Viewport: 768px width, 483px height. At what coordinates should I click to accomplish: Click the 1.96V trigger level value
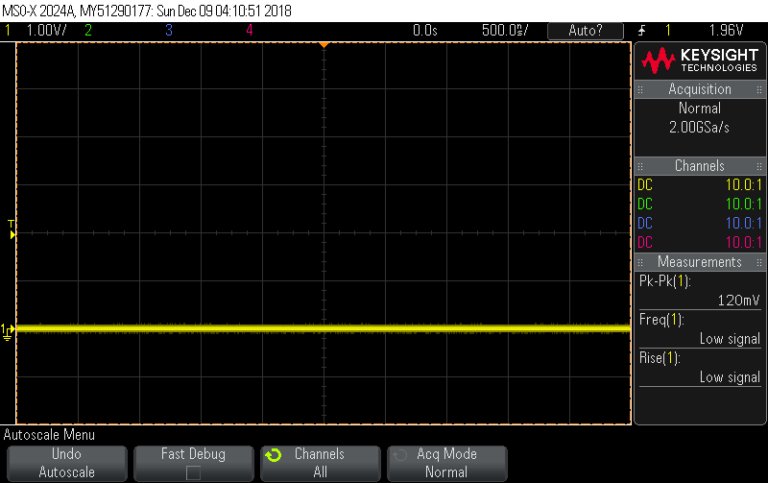click(x=726, y=30)
